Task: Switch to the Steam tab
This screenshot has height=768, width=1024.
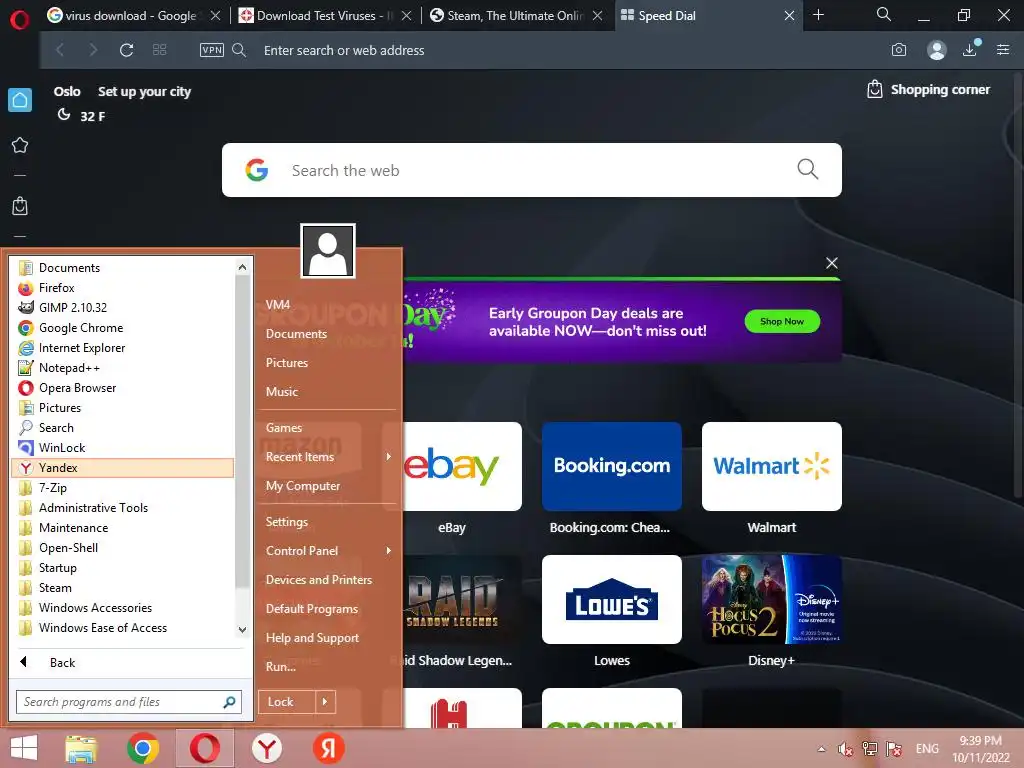Action: 508,16
